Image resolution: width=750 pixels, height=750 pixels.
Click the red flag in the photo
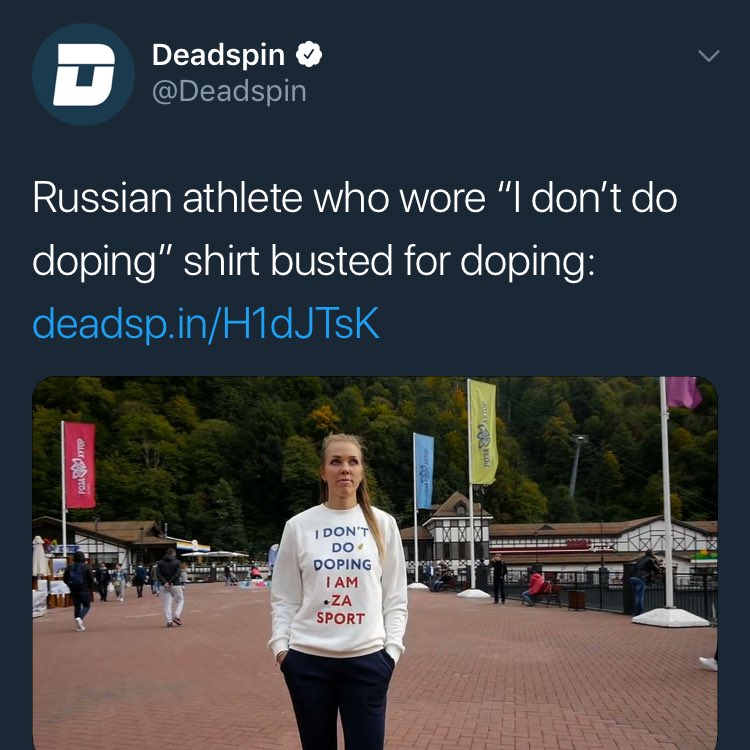click(79, 465)
